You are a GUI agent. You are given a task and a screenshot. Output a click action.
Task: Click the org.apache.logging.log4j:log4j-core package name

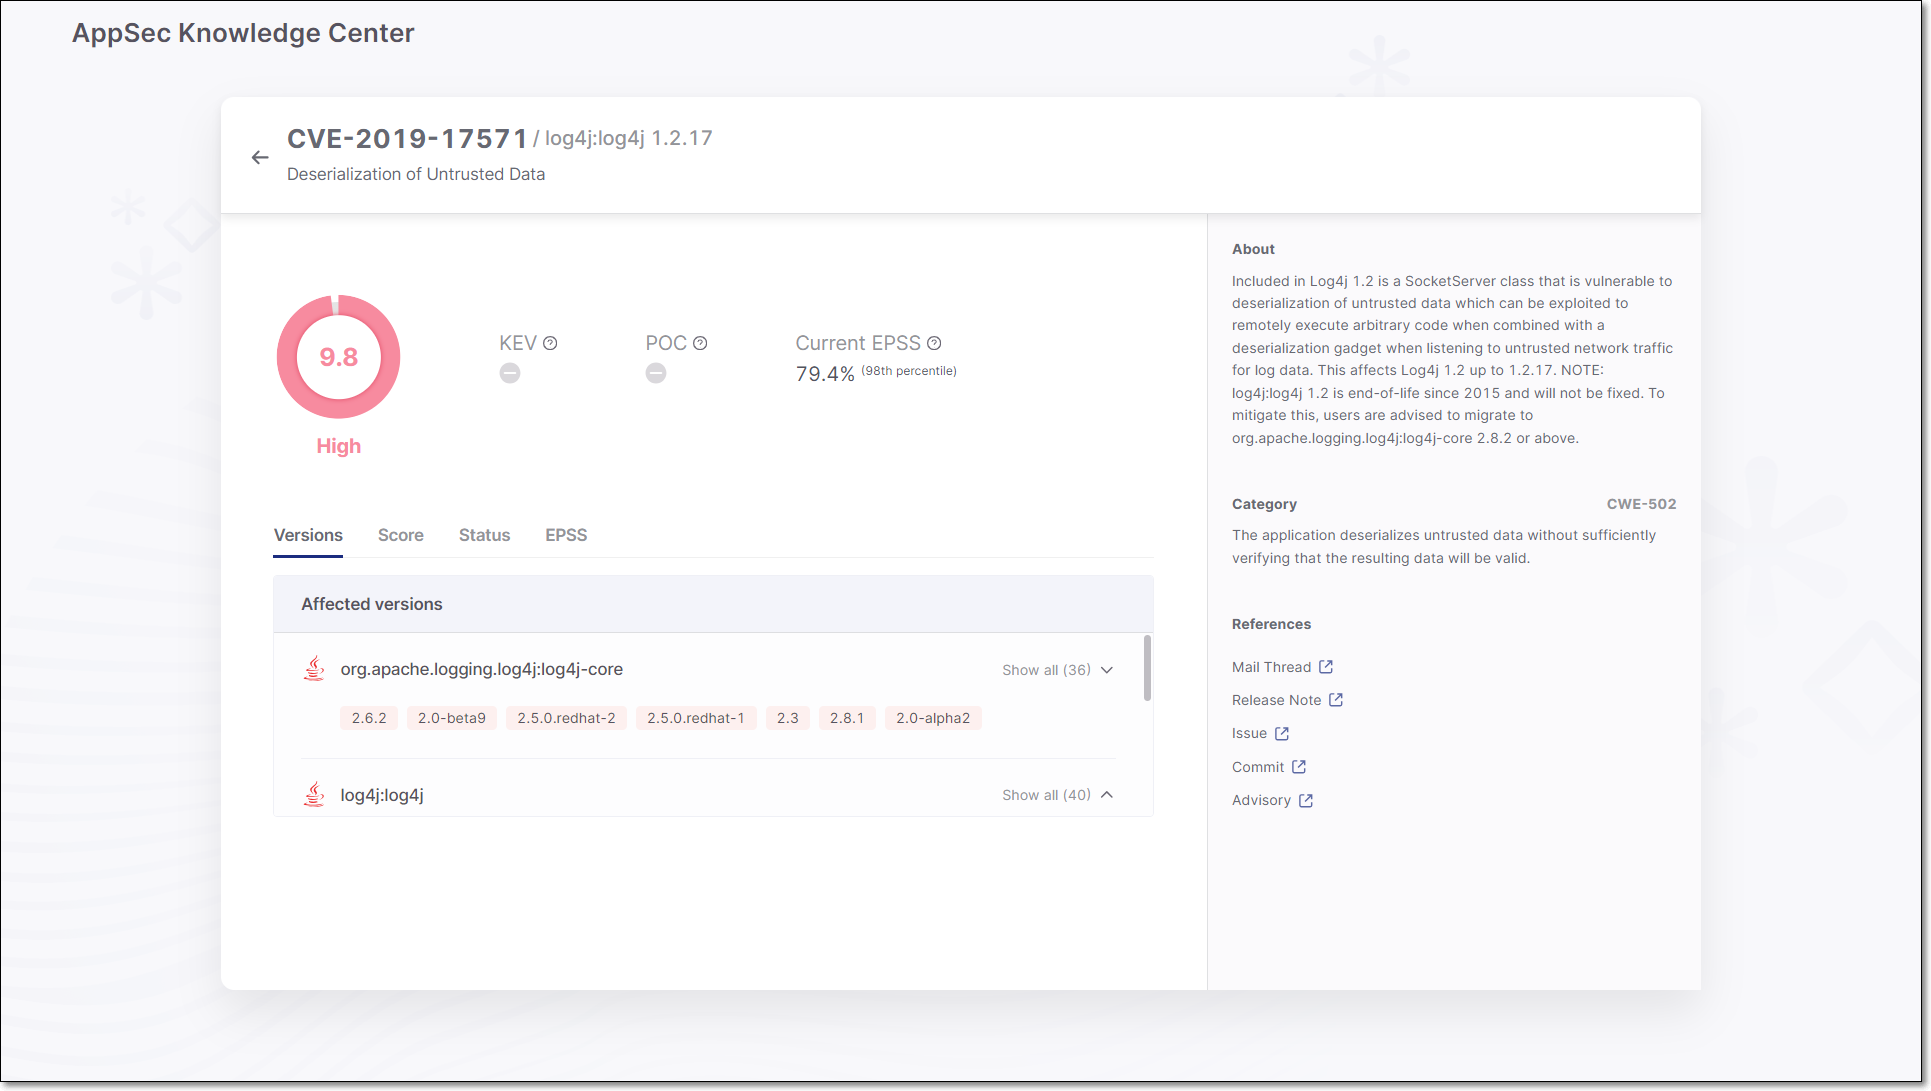(x=482, y=669)
